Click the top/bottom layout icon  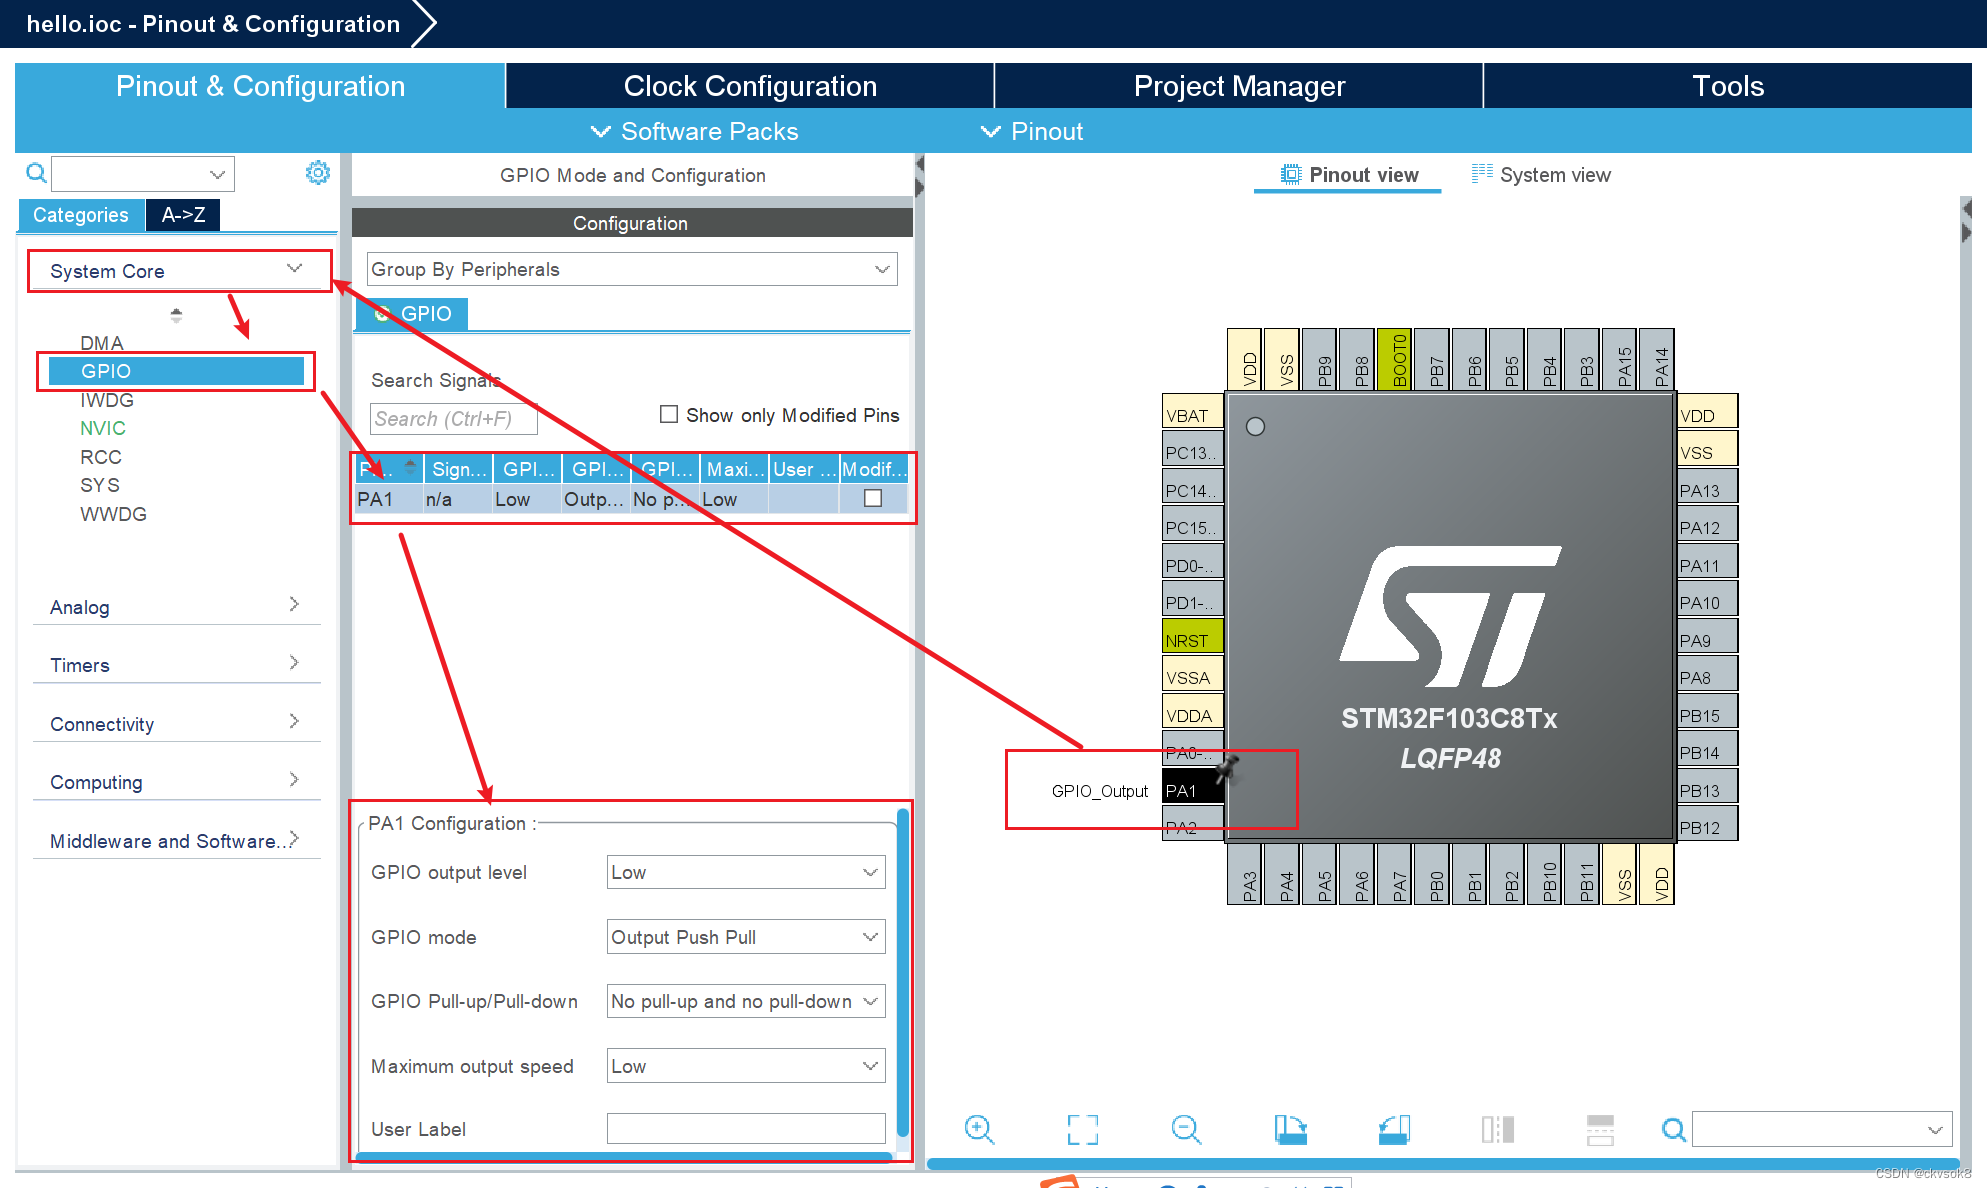[1600, 1130]
